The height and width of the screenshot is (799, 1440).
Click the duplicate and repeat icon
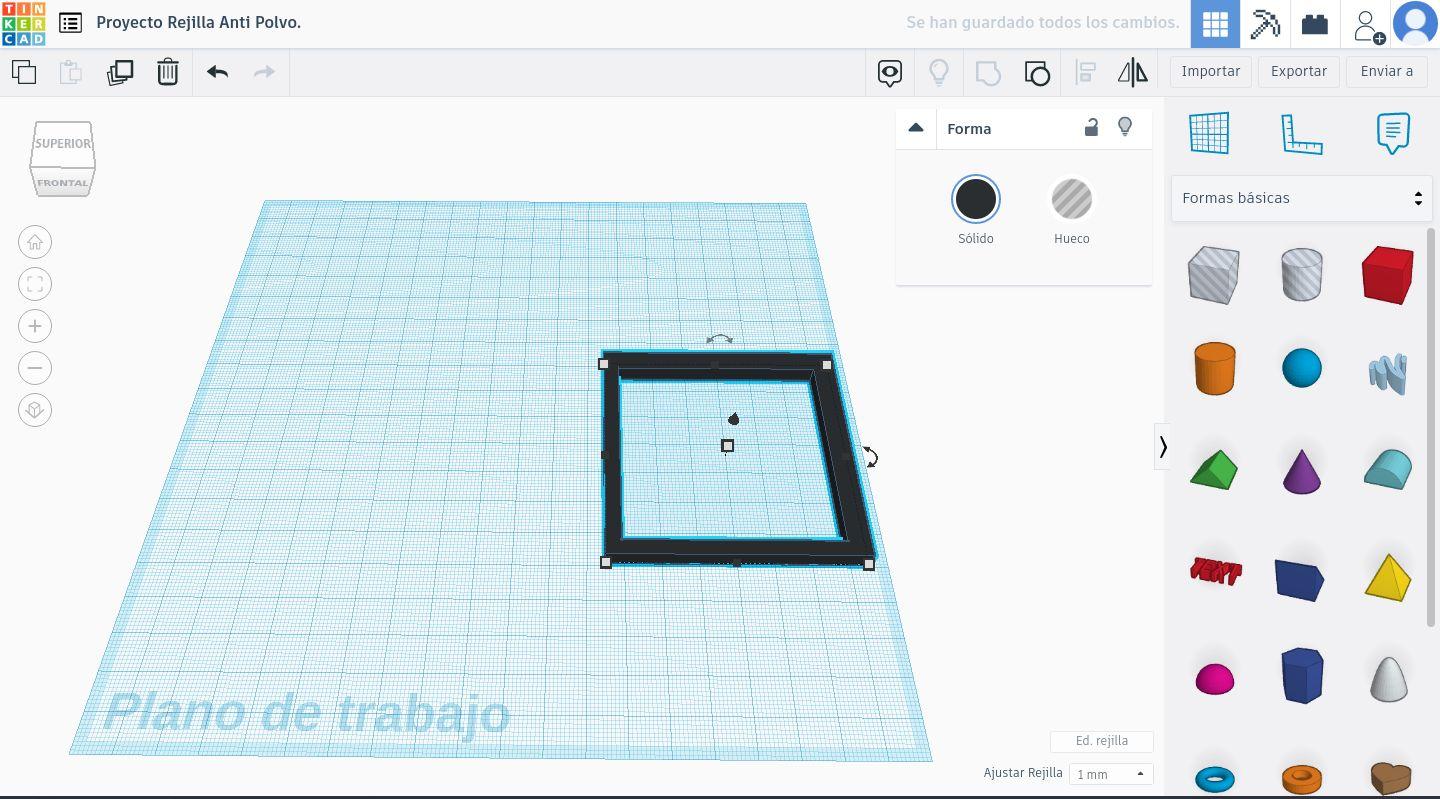[x=120, y=72]
